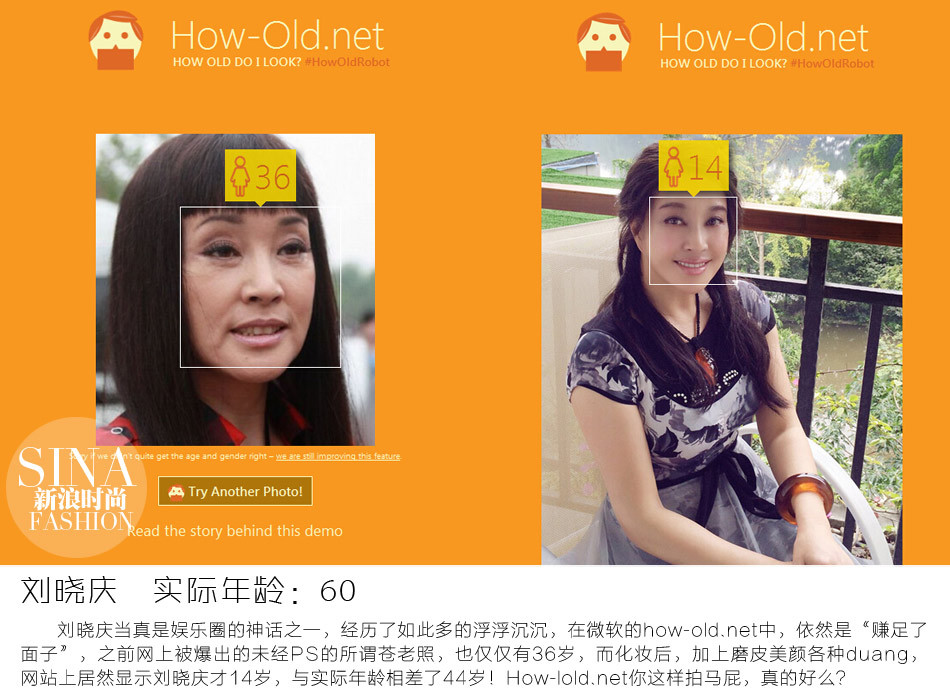
Task: Click the female icon on the 14 age tag
Action: tap(673, 166)
